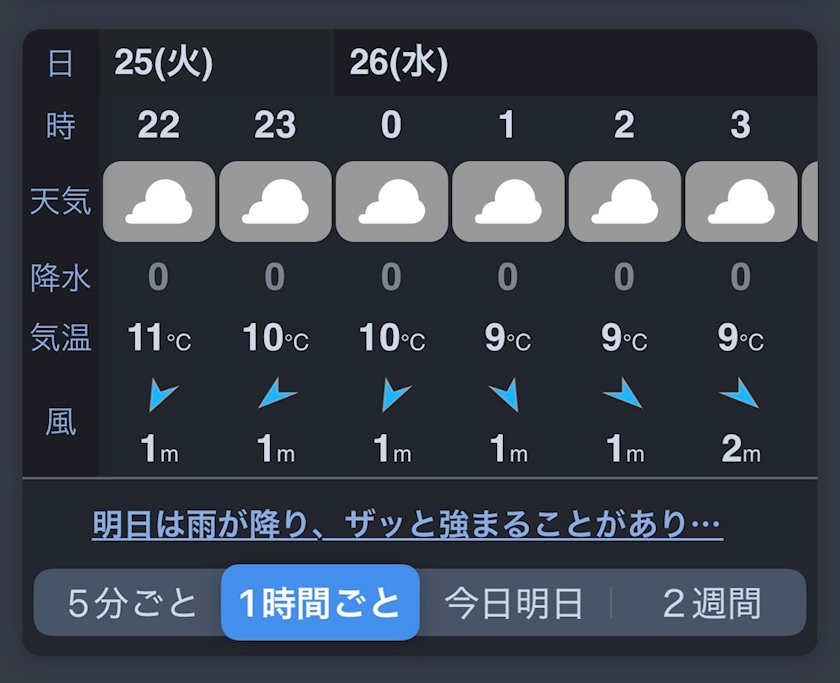840x683 pixels.
Task: Click the 25(火) date header
Action: [165, 63]
